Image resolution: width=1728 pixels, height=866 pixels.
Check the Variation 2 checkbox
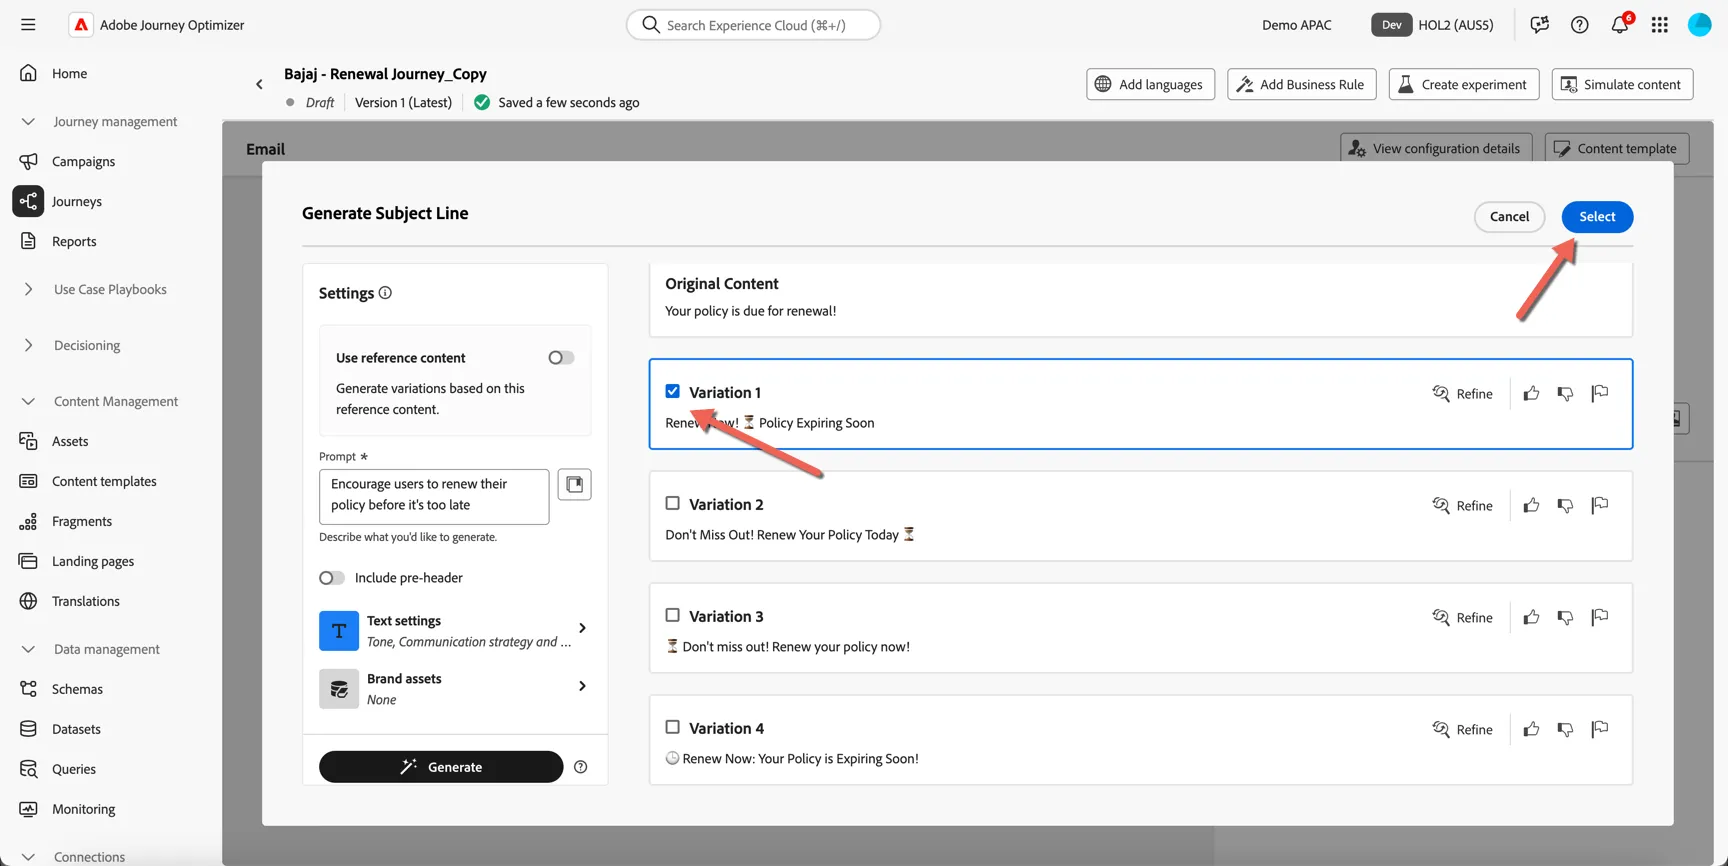click(x=673, y=504)
